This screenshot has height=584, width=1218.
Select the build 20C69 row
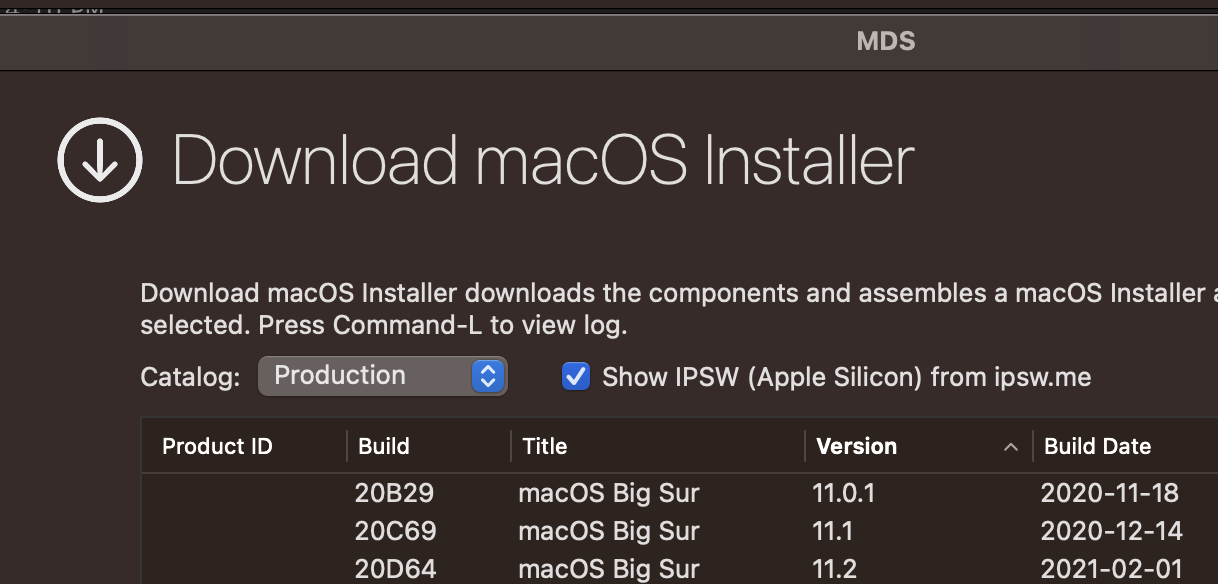395,530
